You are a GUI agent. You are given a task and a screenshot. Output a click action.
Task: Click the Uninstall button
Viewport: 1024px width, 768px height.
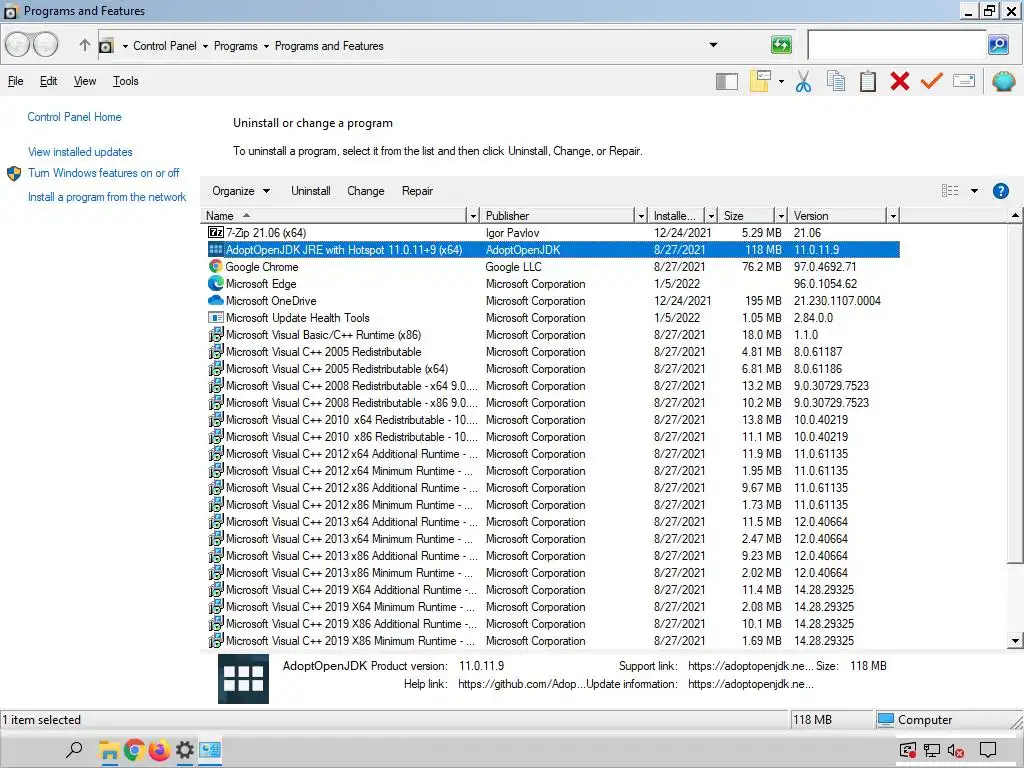(x=311, y=191)
